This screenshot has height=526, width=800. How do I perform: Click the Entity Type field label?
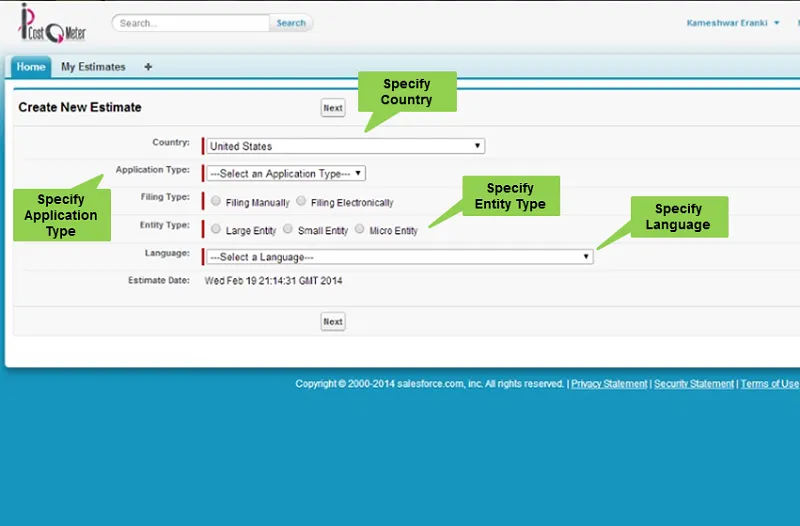[165, 225]
